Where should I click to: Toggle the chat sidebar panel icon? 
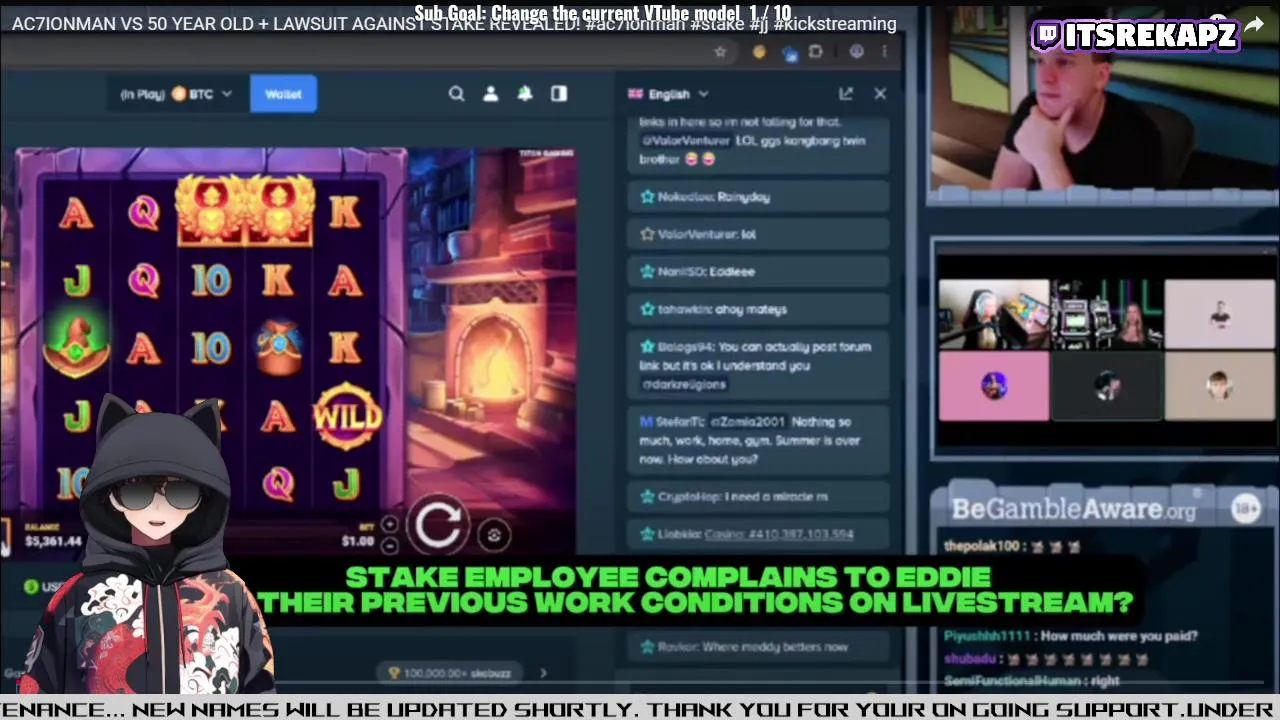coord(559,93)
